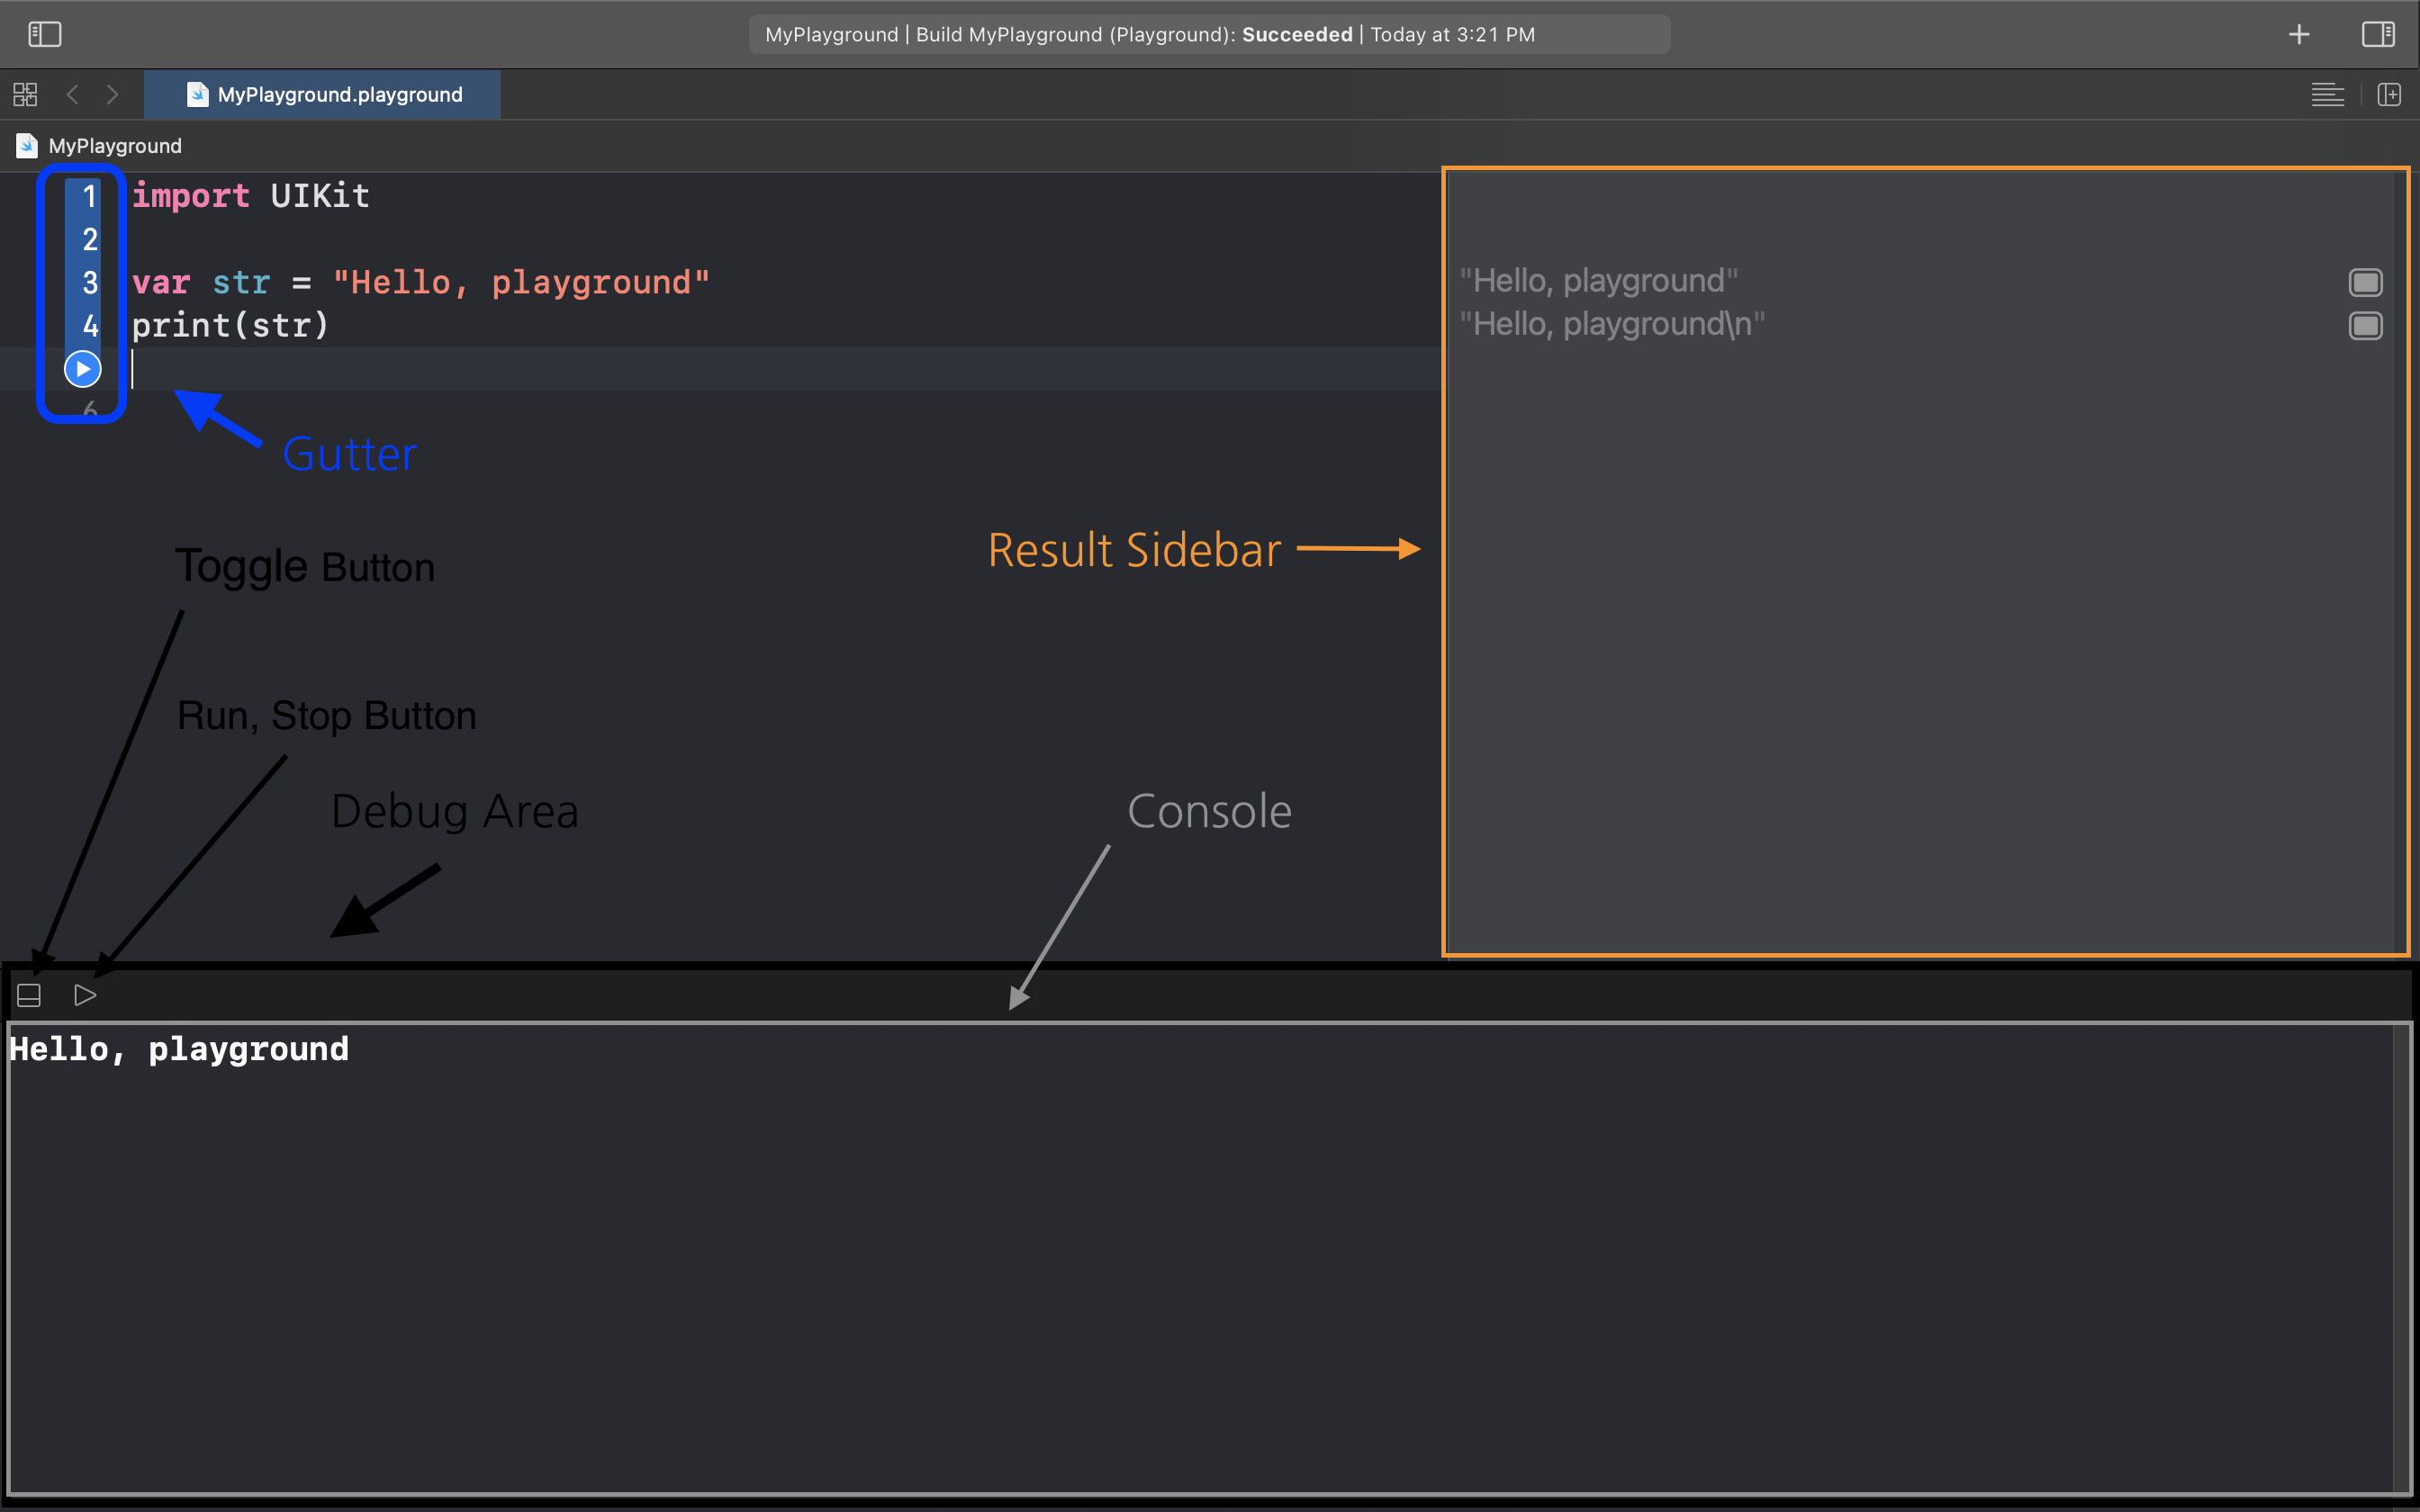Click the str variable name
2420x1512 pixels.
click(x=241, y=283)
